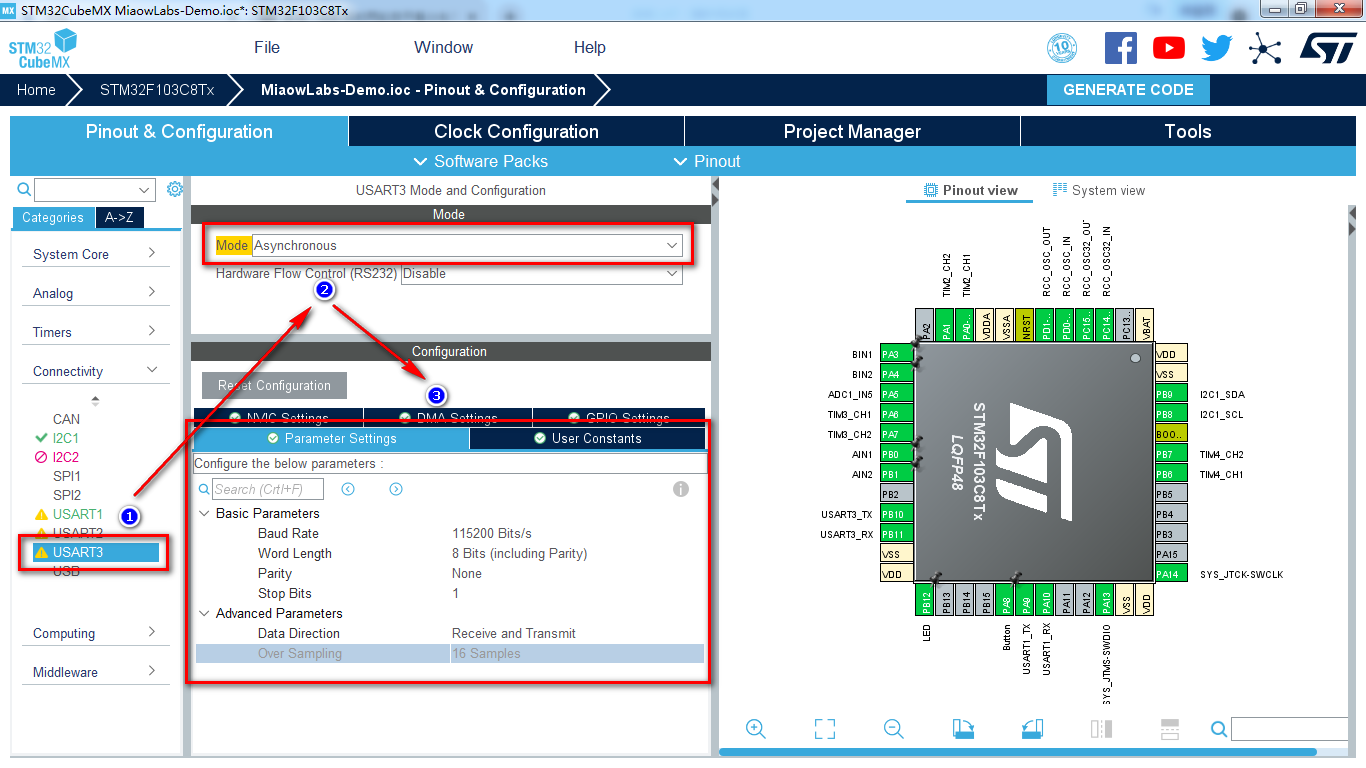Screen dimensions: 1366x768
Task: Click the 10-year anniversary badge
Action: [x=1063, y=48]
